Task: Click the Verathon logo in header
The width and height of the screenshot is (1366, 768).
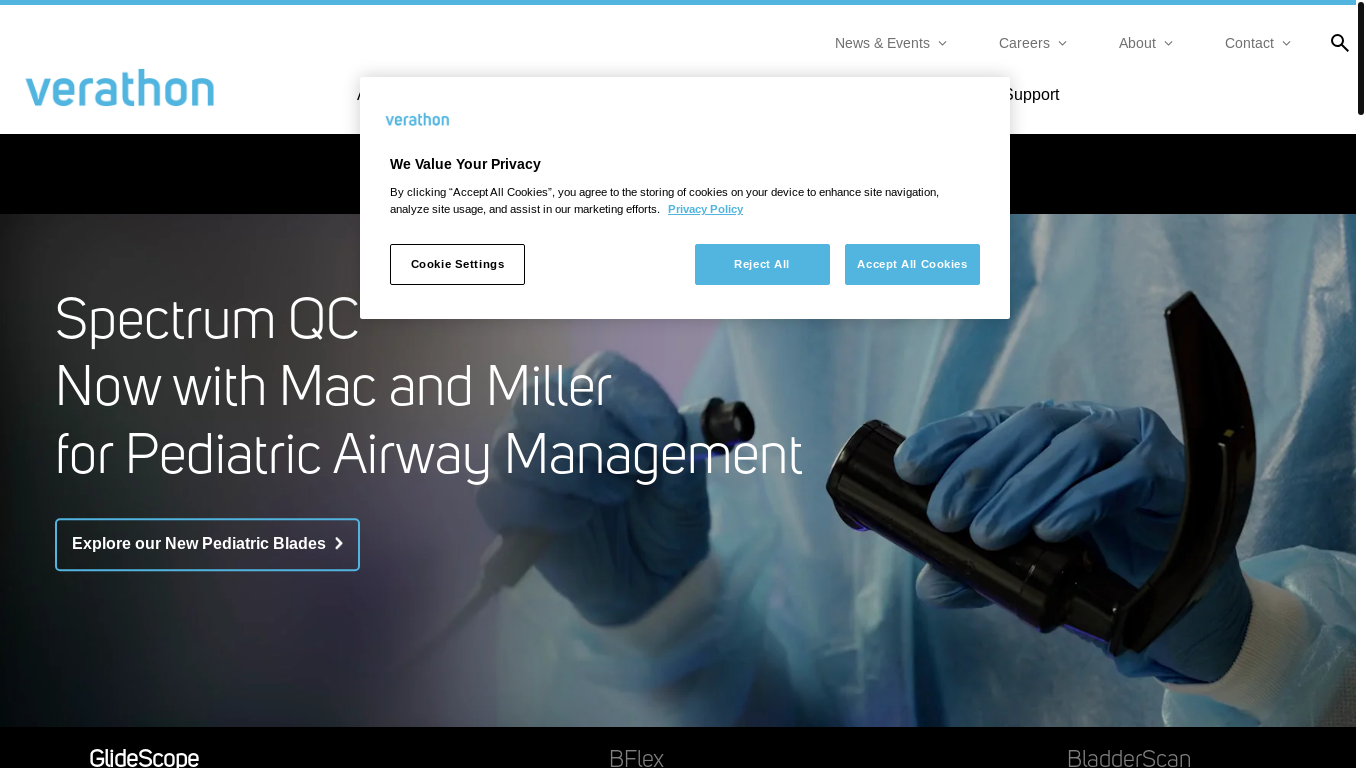Action: (x=120, y=89)
